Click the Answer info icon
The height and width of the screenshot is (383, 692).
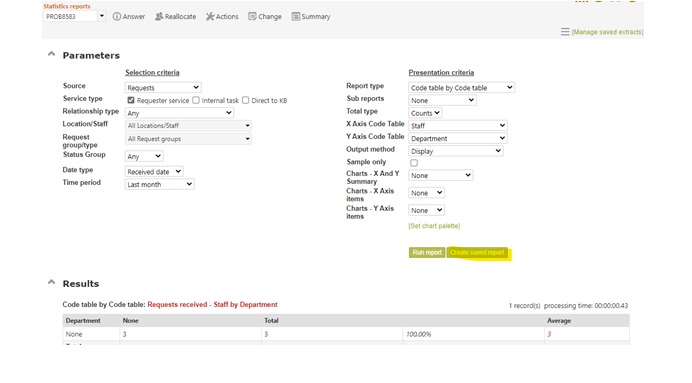pyautogui.click(x=117, y=16)
